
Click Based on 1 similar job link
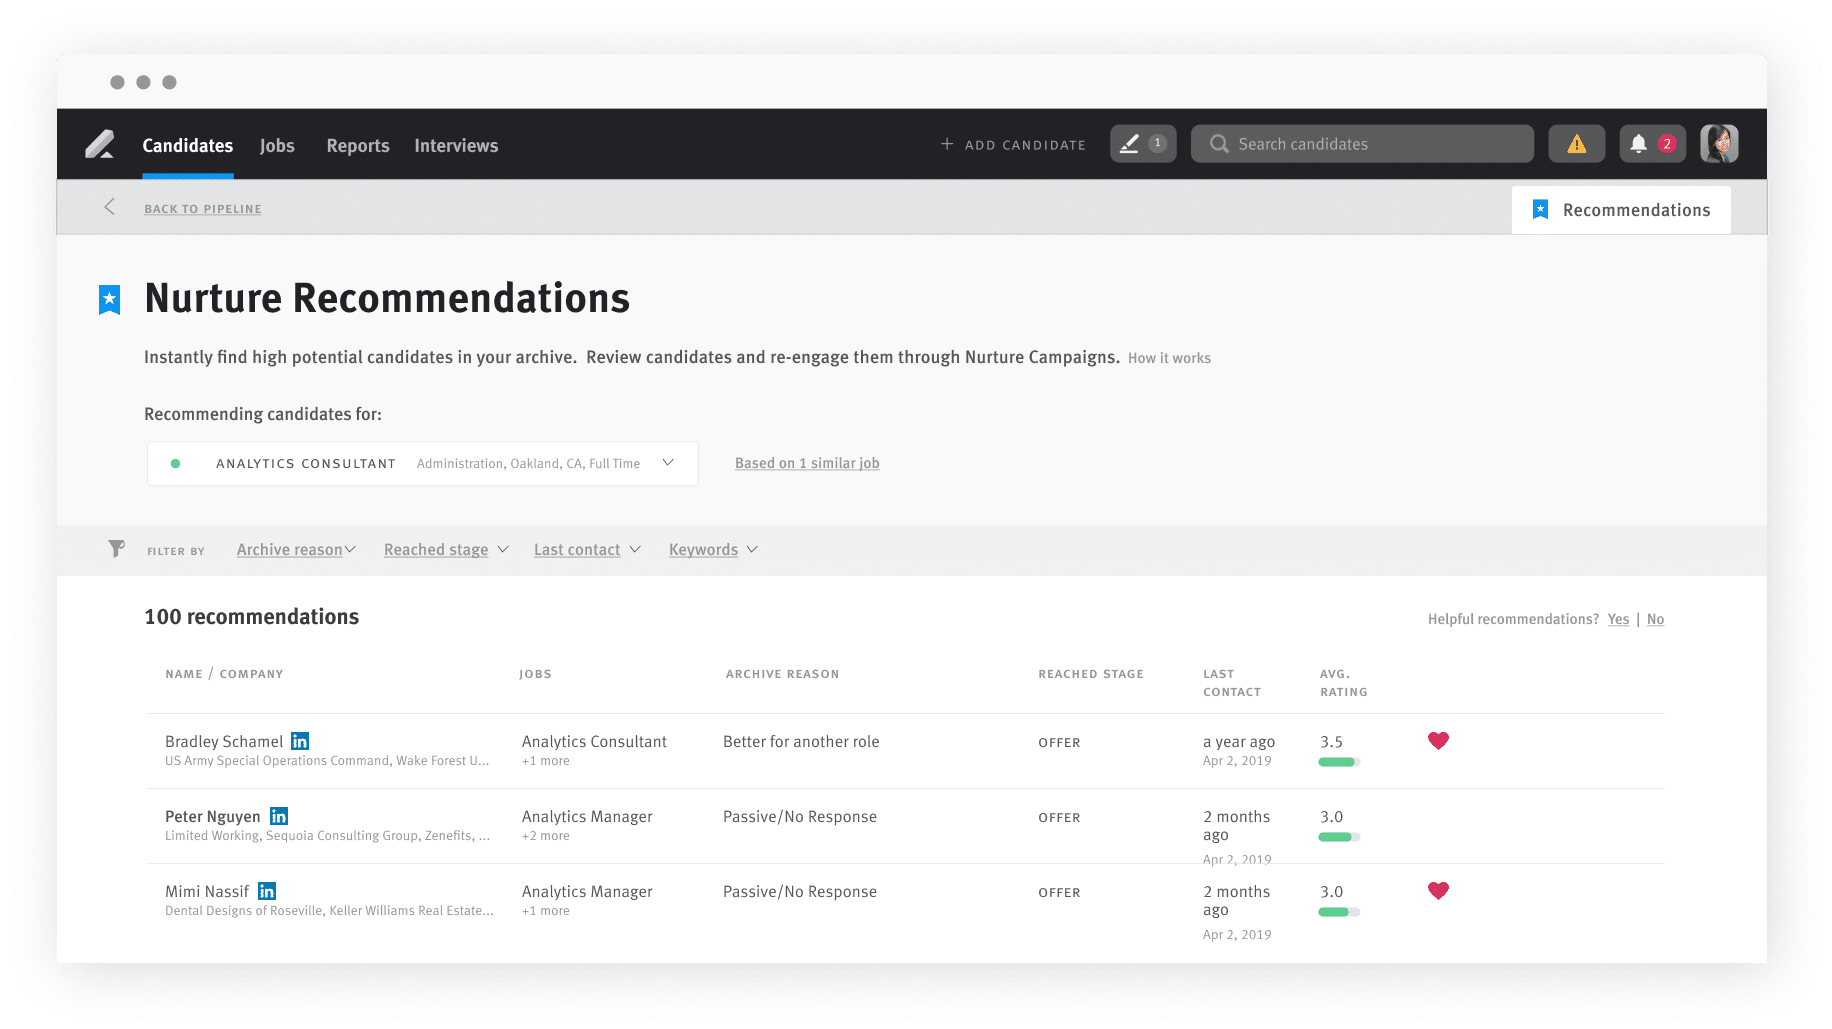click(807, 463)
